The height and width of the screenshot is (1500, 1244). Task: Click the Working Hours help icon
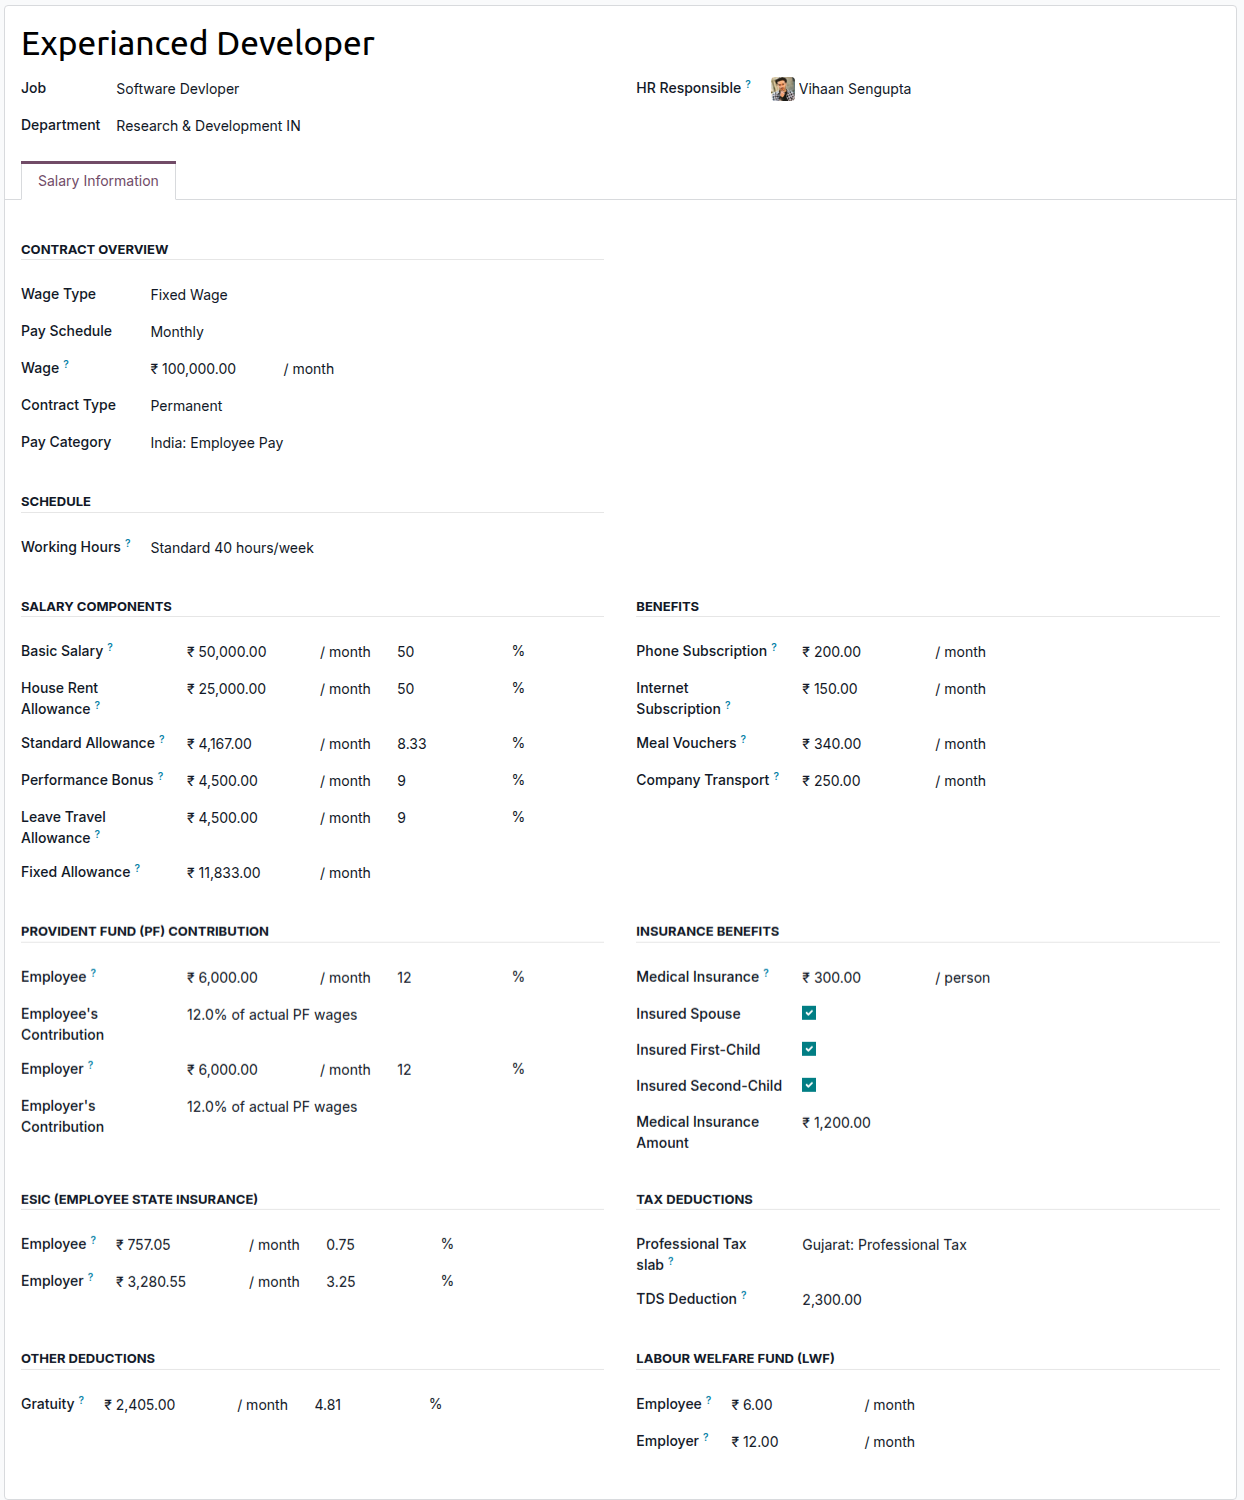coord(130,541)
